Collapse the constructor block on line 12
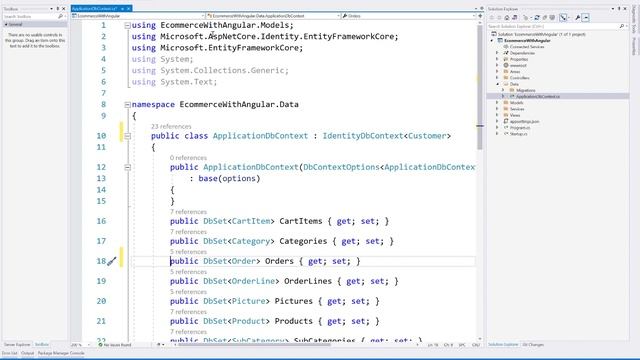640x360 pixels. pyautogui.click(x=127, y=167)
